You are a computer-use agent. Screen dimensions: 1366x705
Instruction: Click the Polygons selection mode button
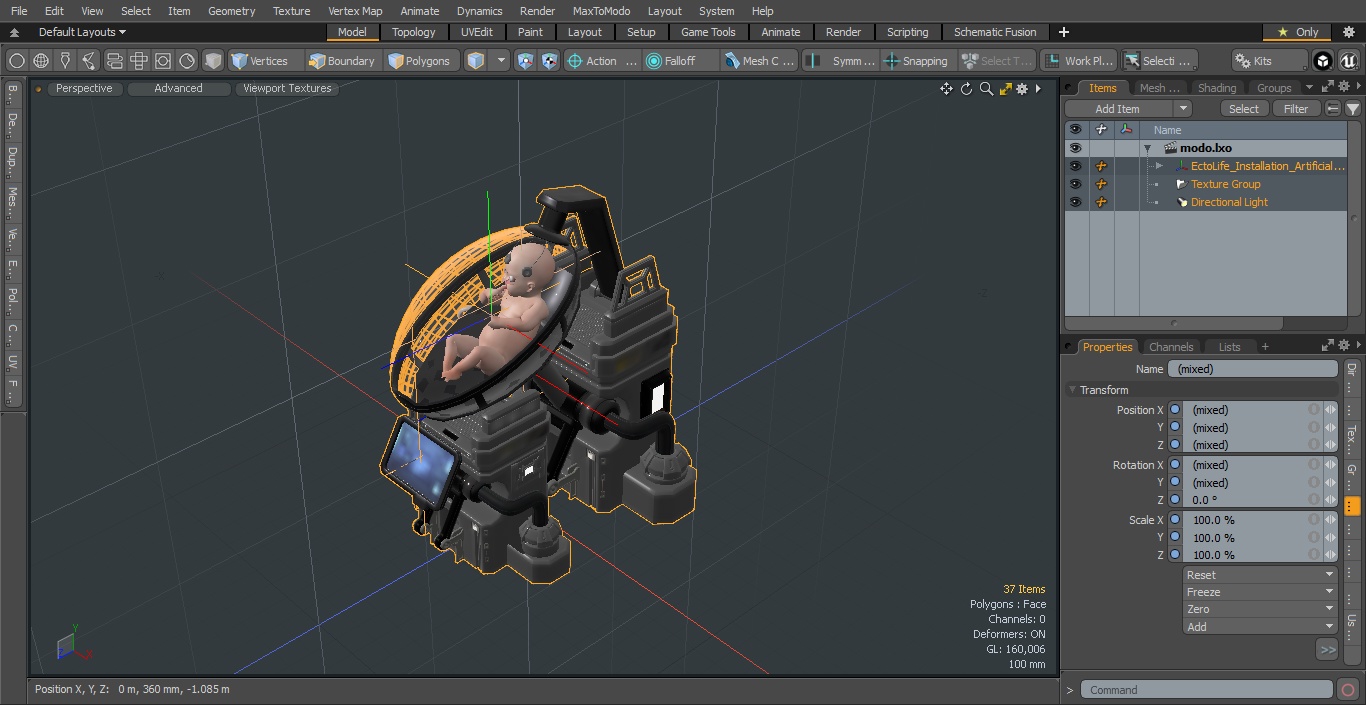click(x=420, y=61)
